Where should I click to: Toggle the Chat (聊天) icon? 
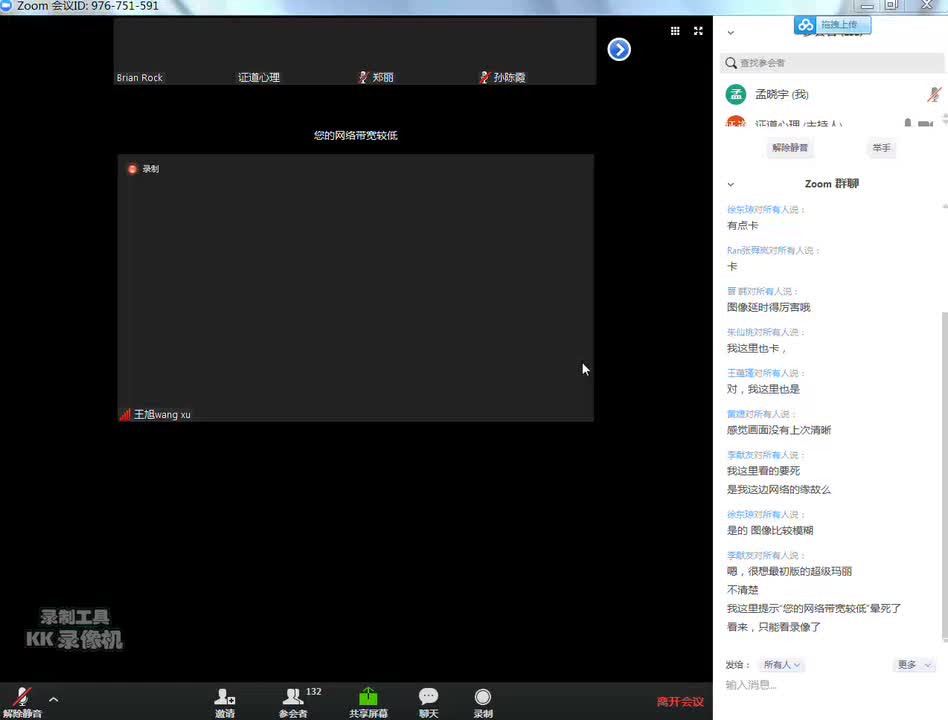point(428,703)
